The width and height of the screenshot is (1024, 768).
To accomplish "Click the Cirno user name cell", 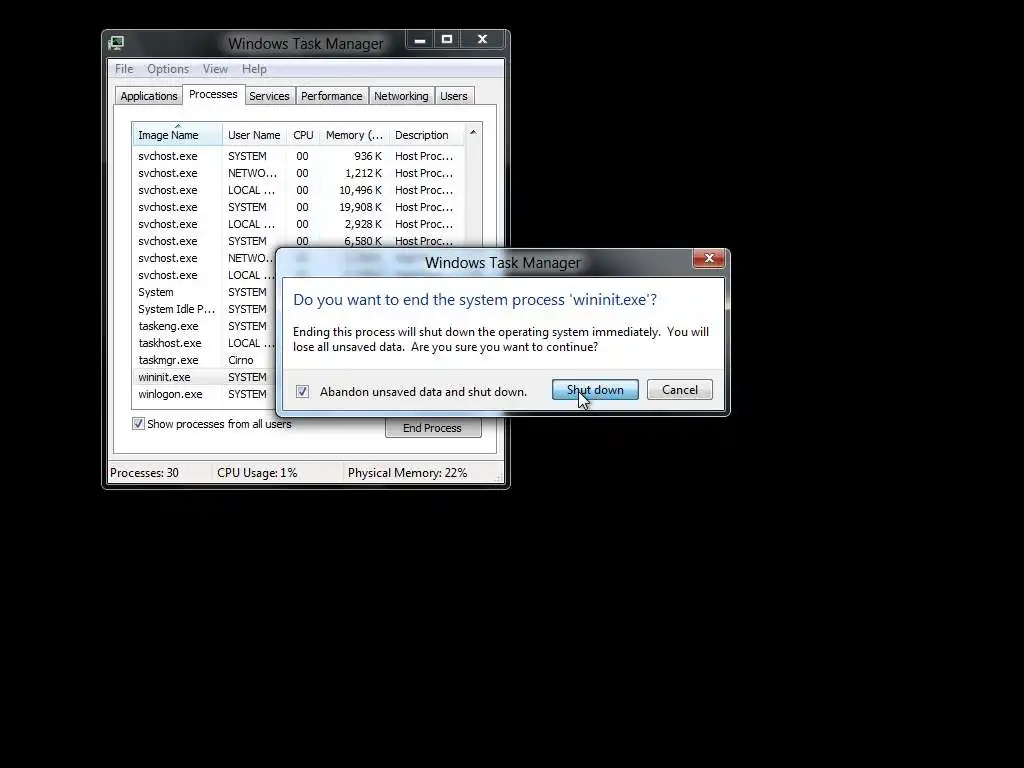I will (x=240, y=360).
